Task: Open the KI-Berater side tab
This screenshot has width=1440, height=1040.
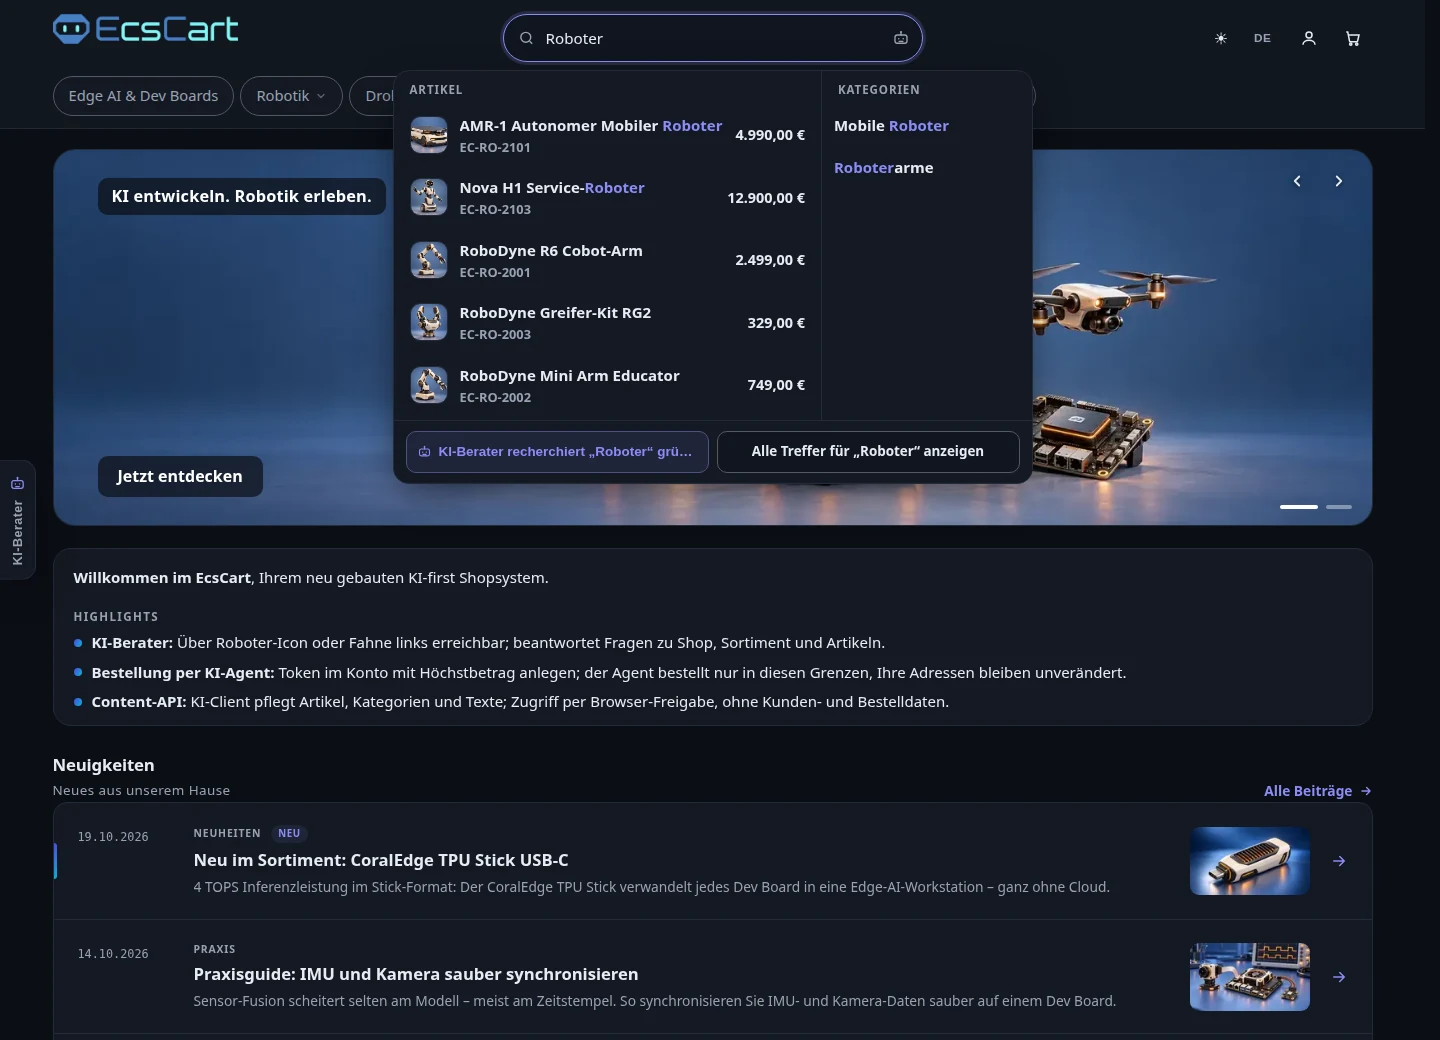Action: tap(17, 520)
